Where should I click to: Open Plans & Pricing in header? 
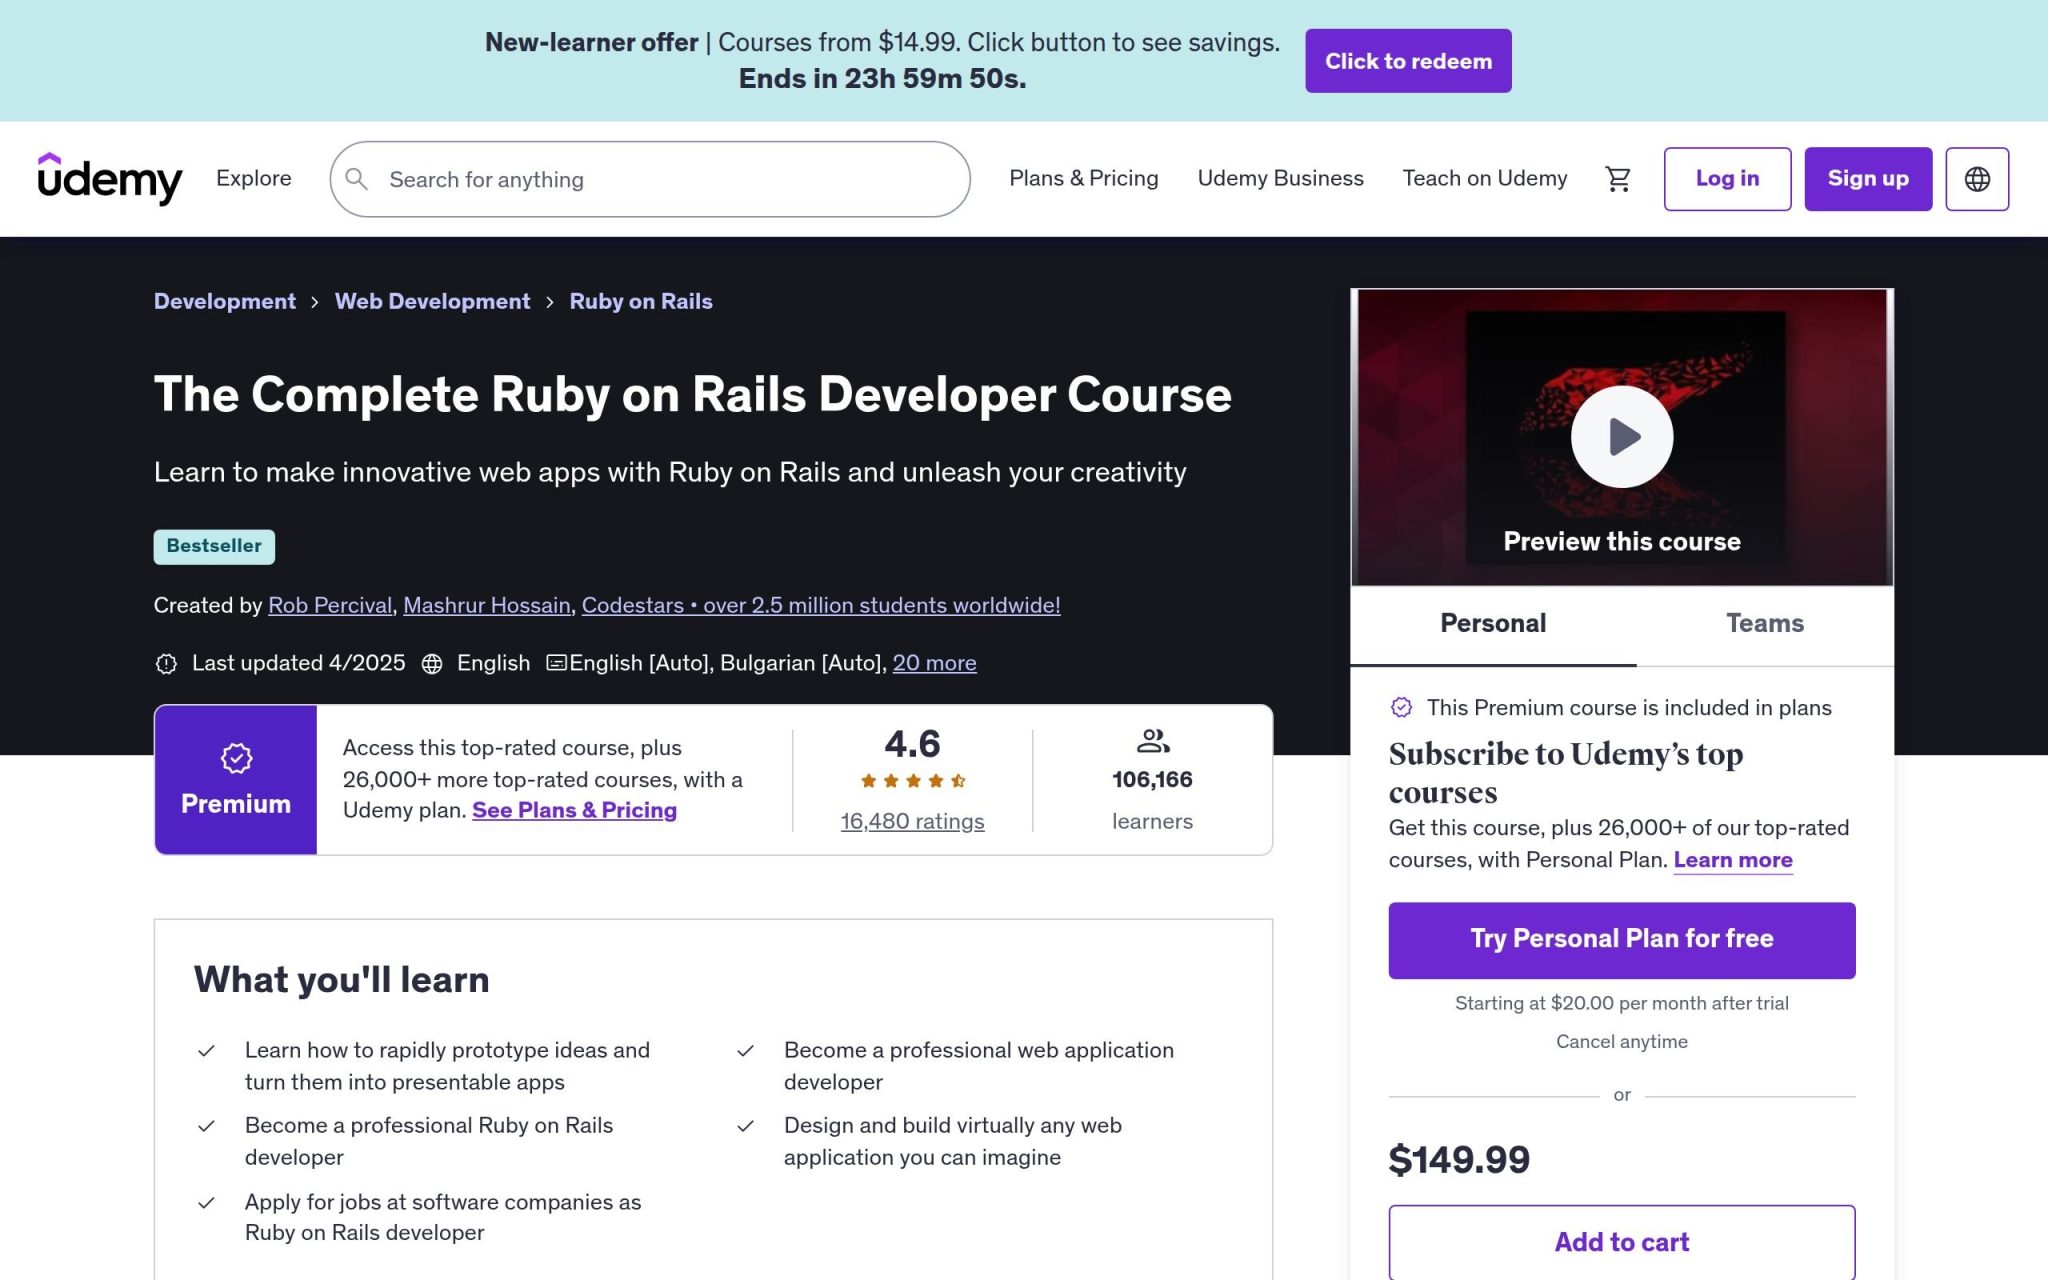pos(1083,178)
